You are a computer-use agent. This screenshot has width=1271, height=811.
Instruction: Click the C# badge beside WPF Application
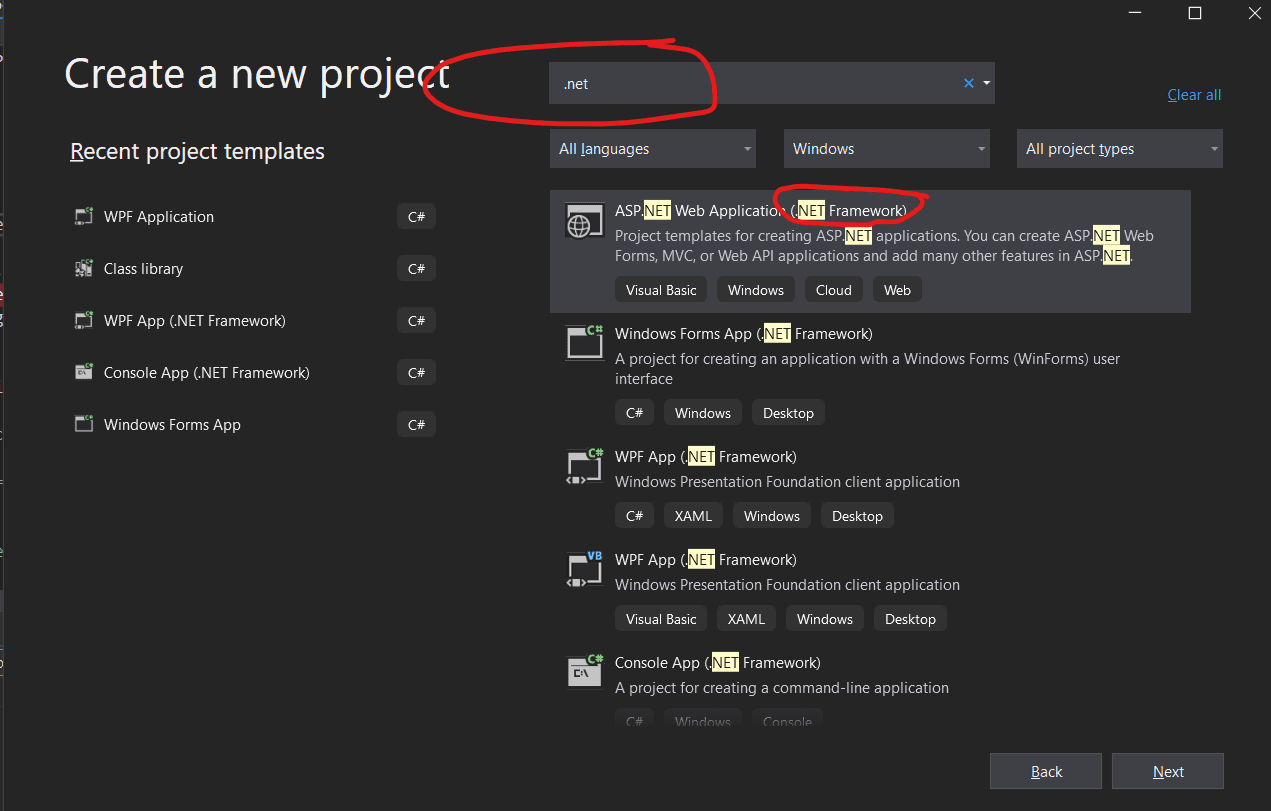click(x=417, y=217)
